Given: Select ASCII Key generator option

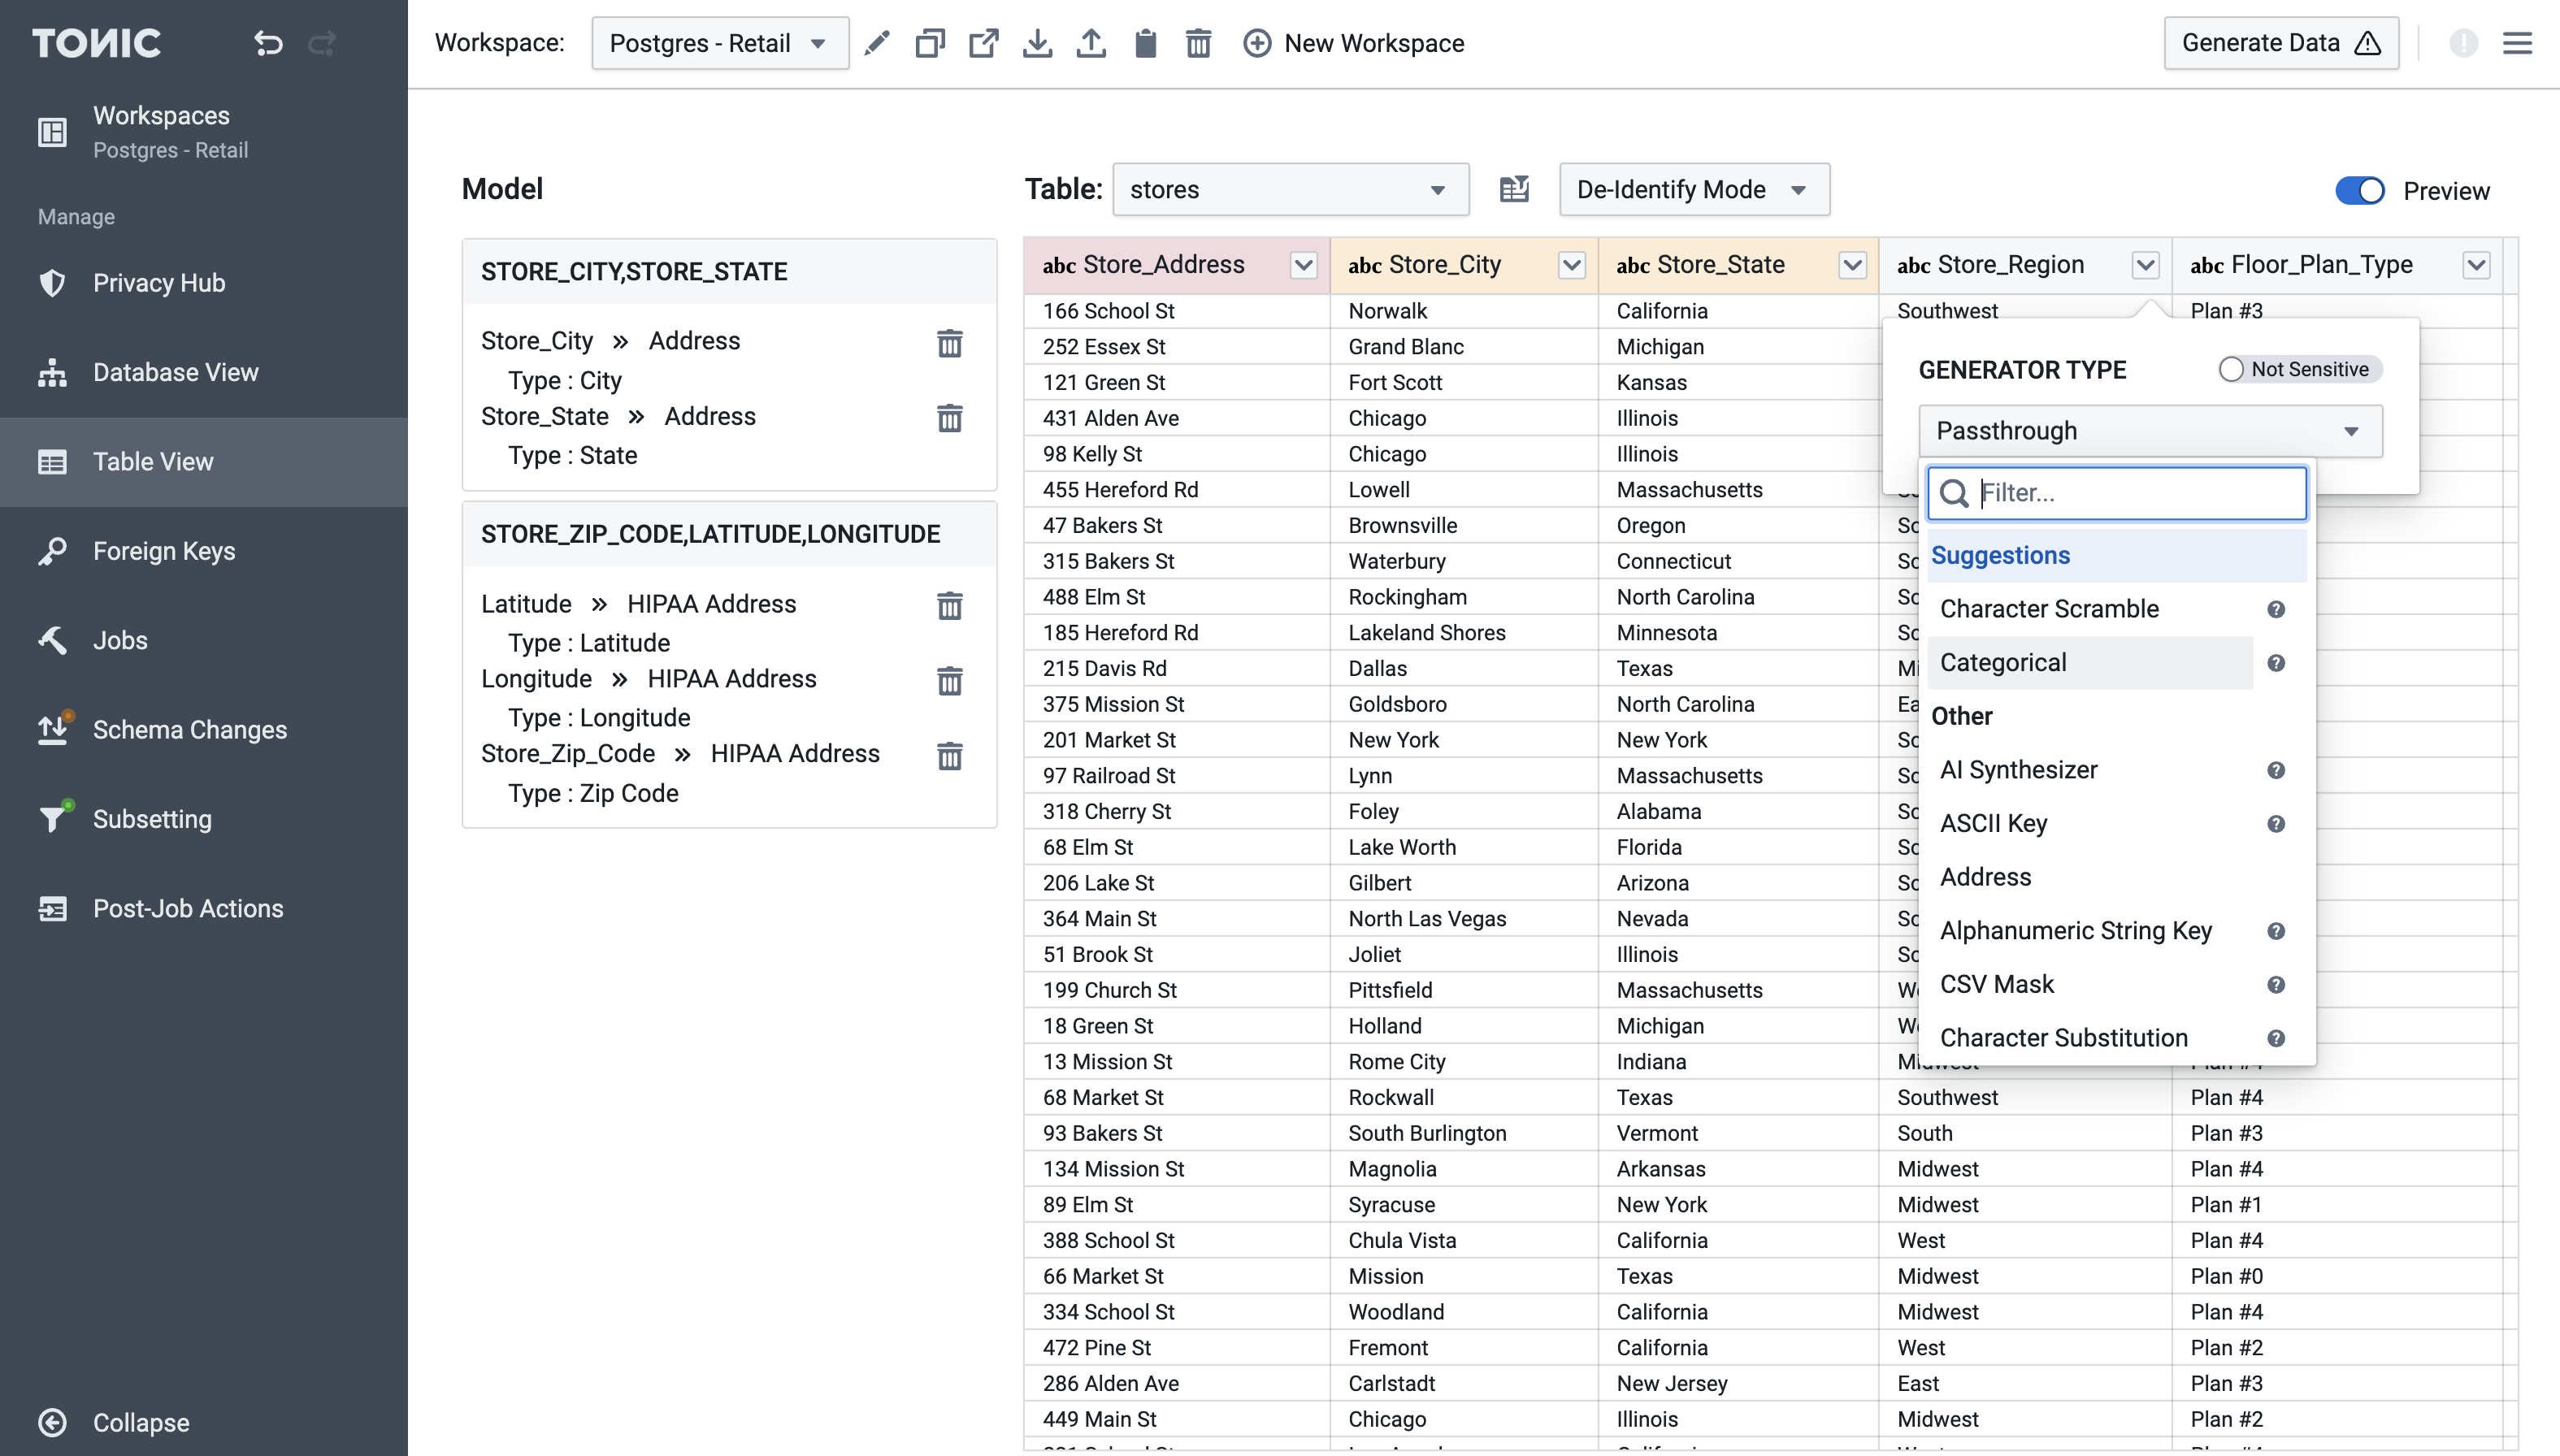Looking at the screenshot, I should click(2090, 824).
